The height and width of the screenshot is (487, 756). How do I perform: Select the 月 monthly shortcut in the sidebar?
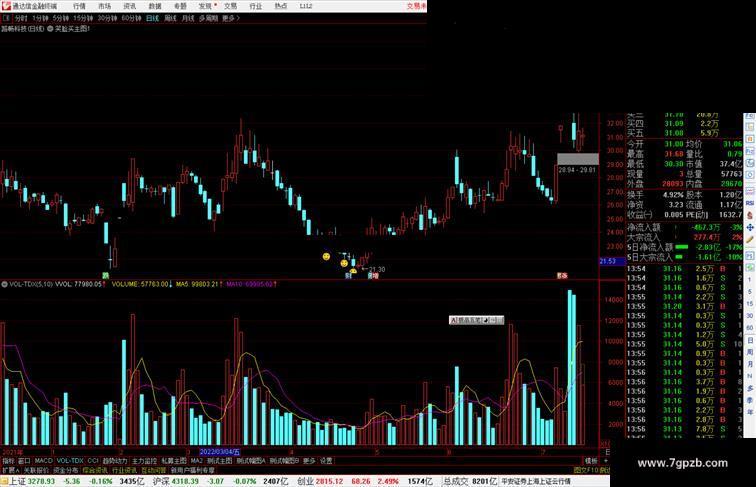click(x=750, y=364)
